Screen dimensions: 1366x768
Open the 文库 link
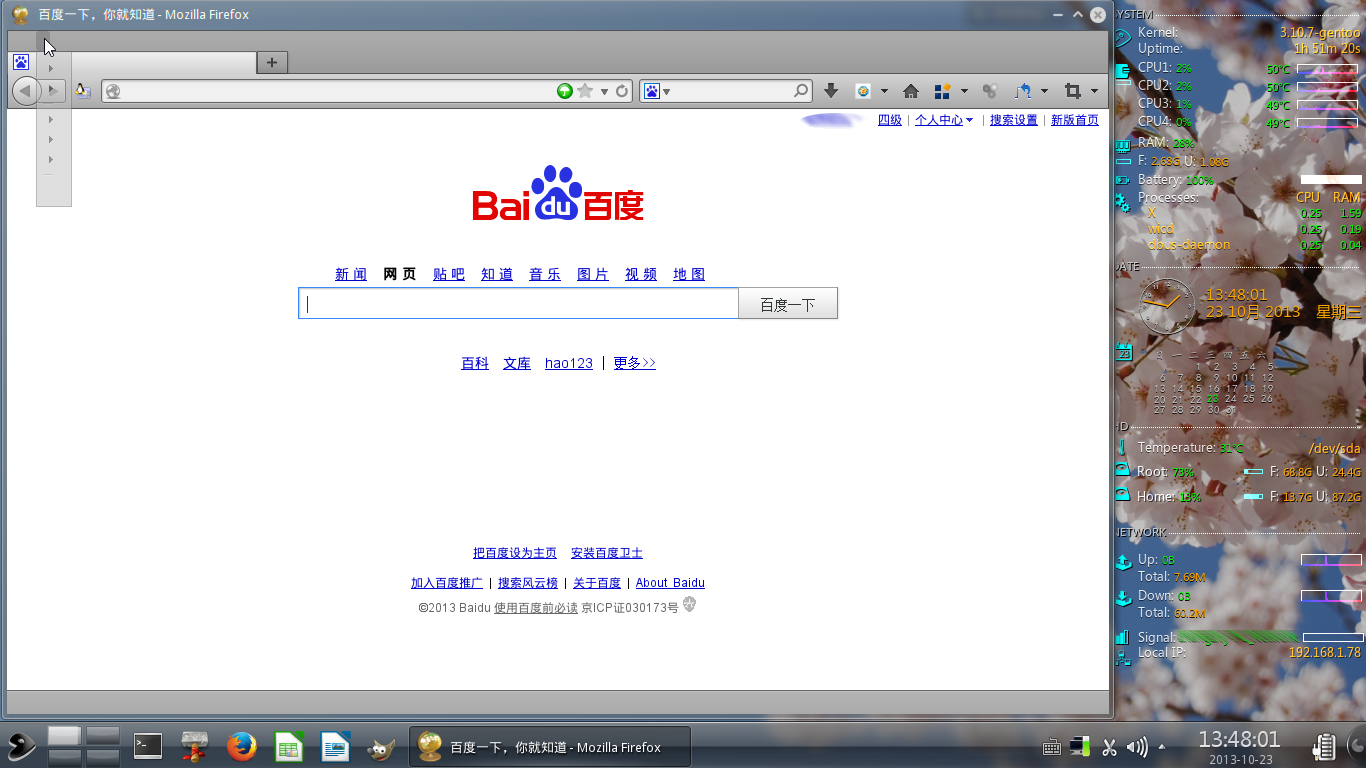tap(517, 363)
